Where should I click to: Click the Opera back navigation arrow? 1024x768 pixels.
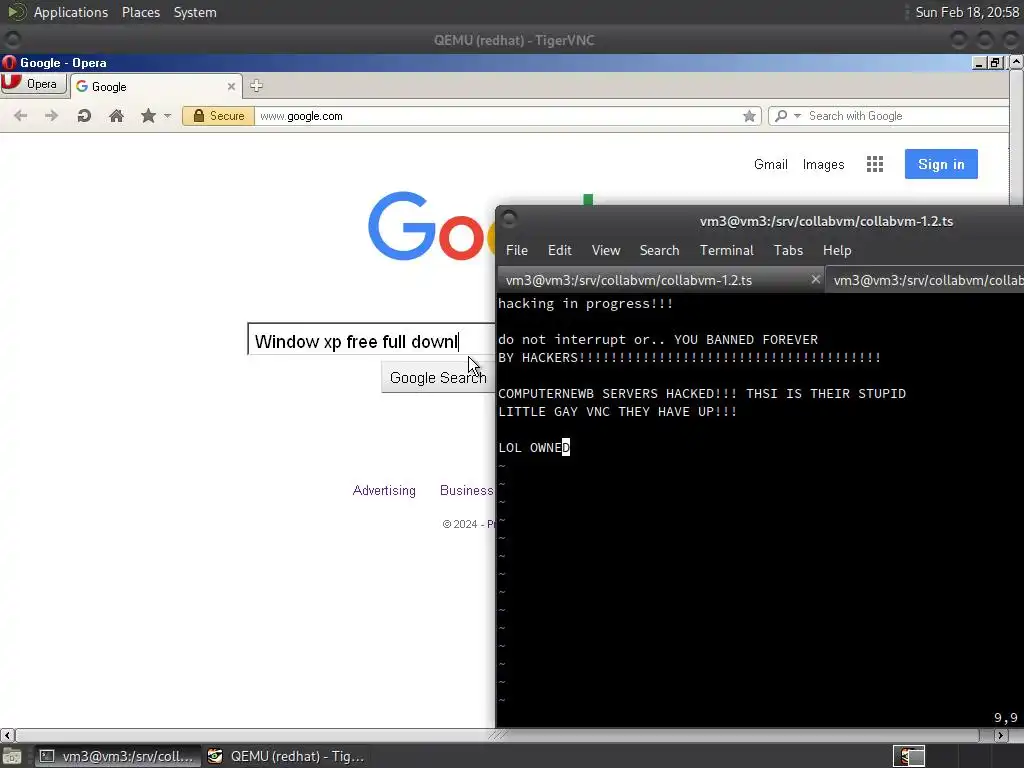click(20, 116)
